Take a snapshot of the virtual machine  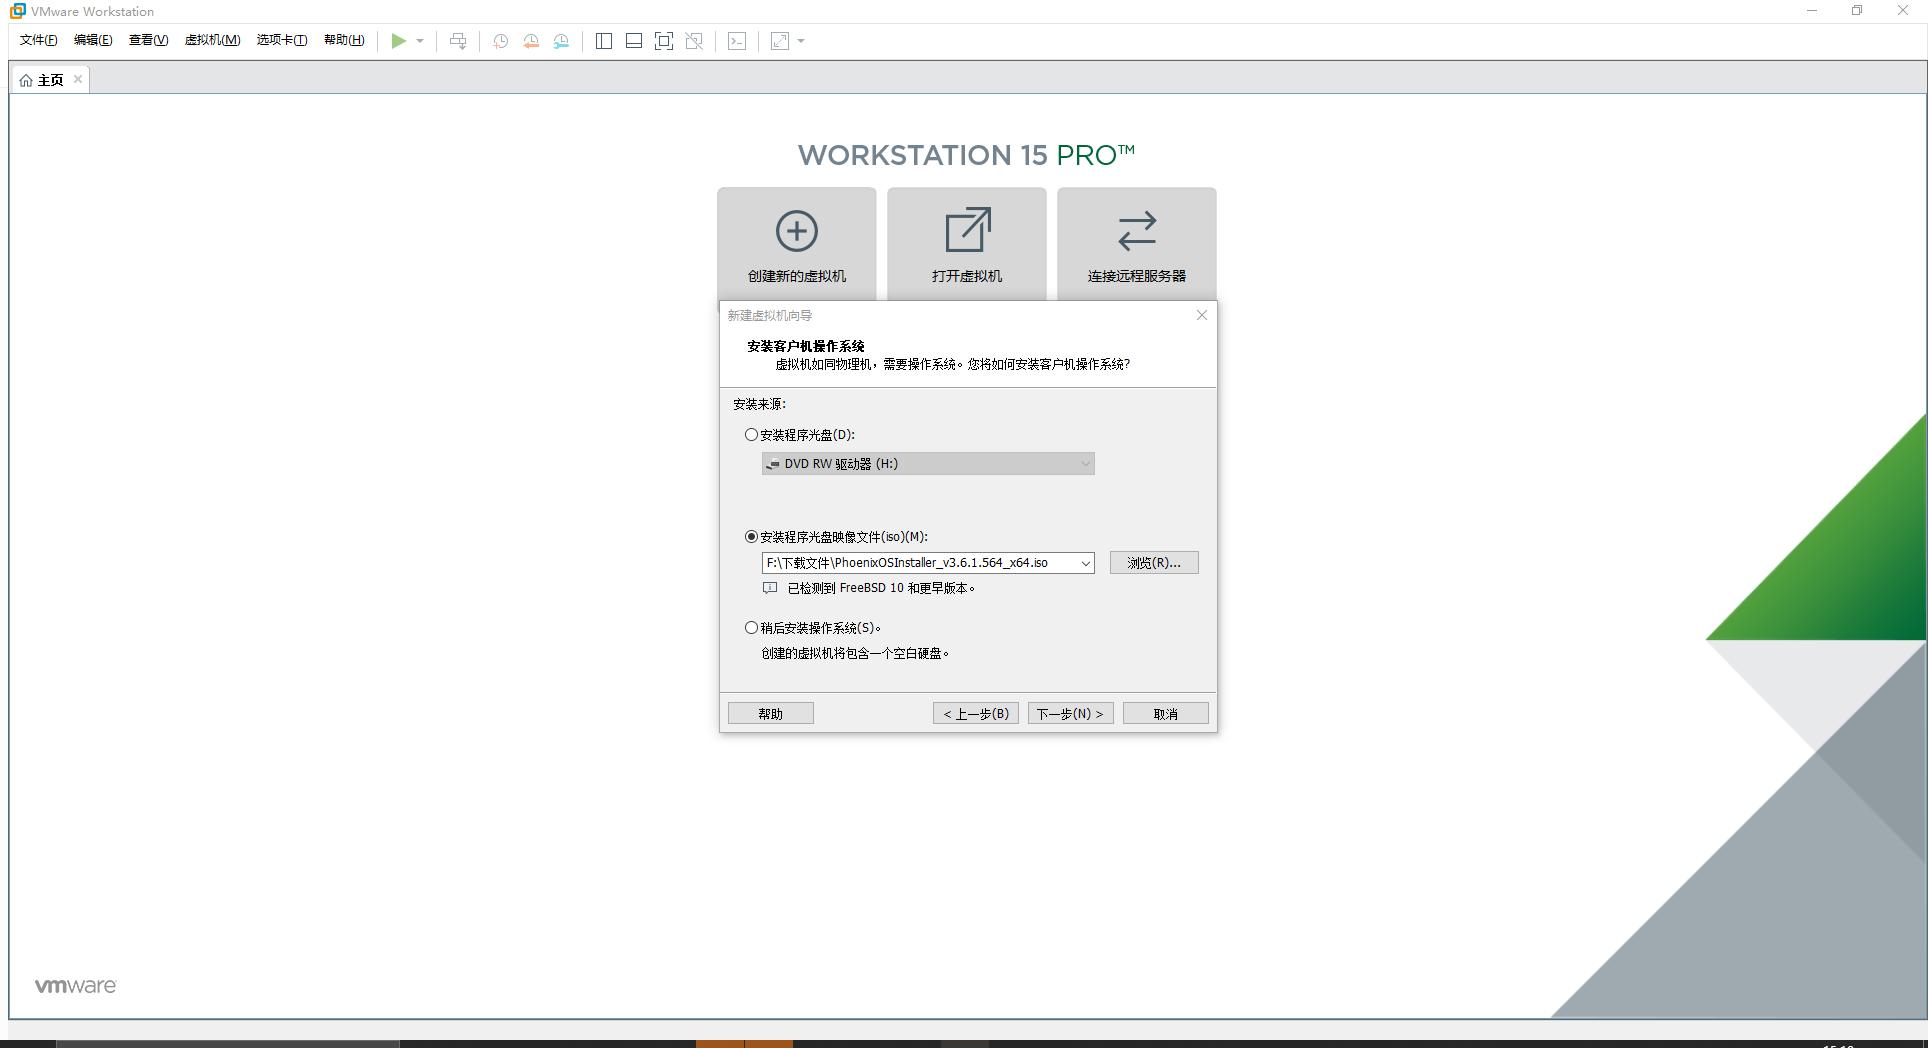tap(500, 41)
